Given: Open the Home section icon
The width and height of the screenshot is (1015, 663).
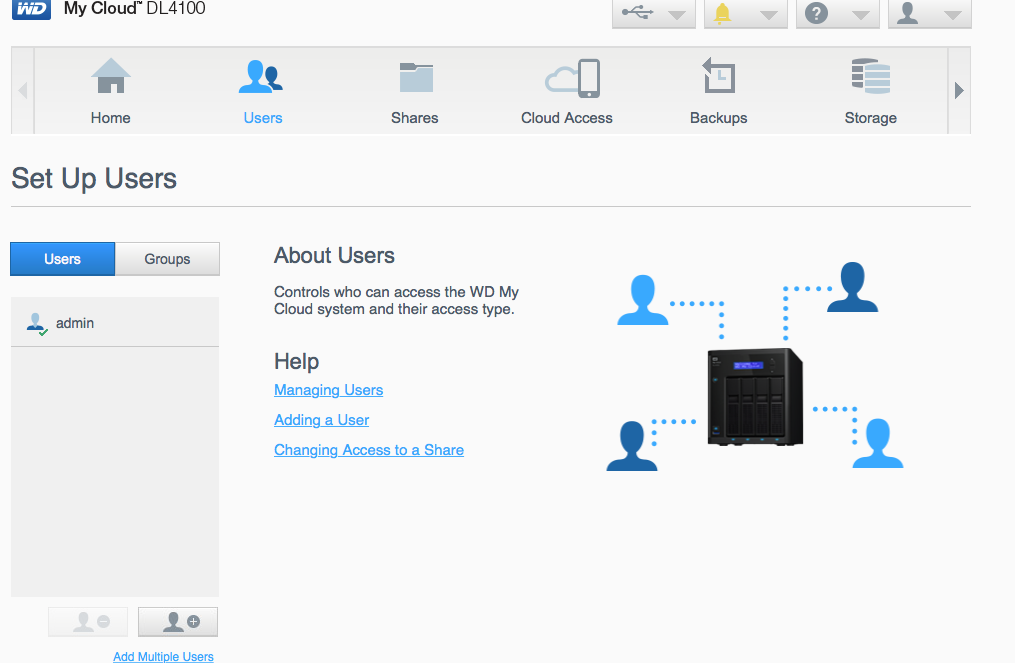Looking at the screenshot, I should pyautogui.click(x=111, y=76).
